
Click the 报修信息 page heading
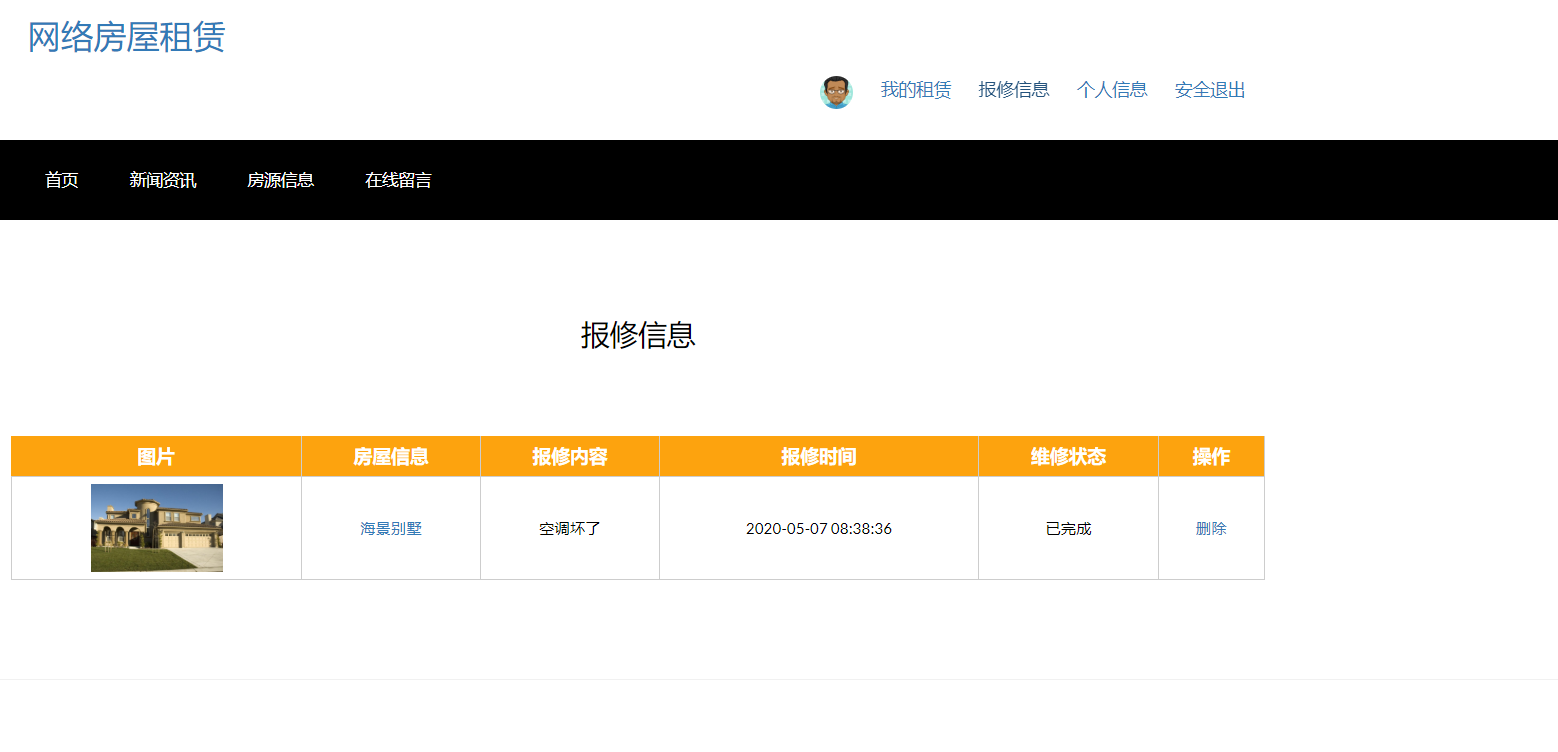point(638,335)
